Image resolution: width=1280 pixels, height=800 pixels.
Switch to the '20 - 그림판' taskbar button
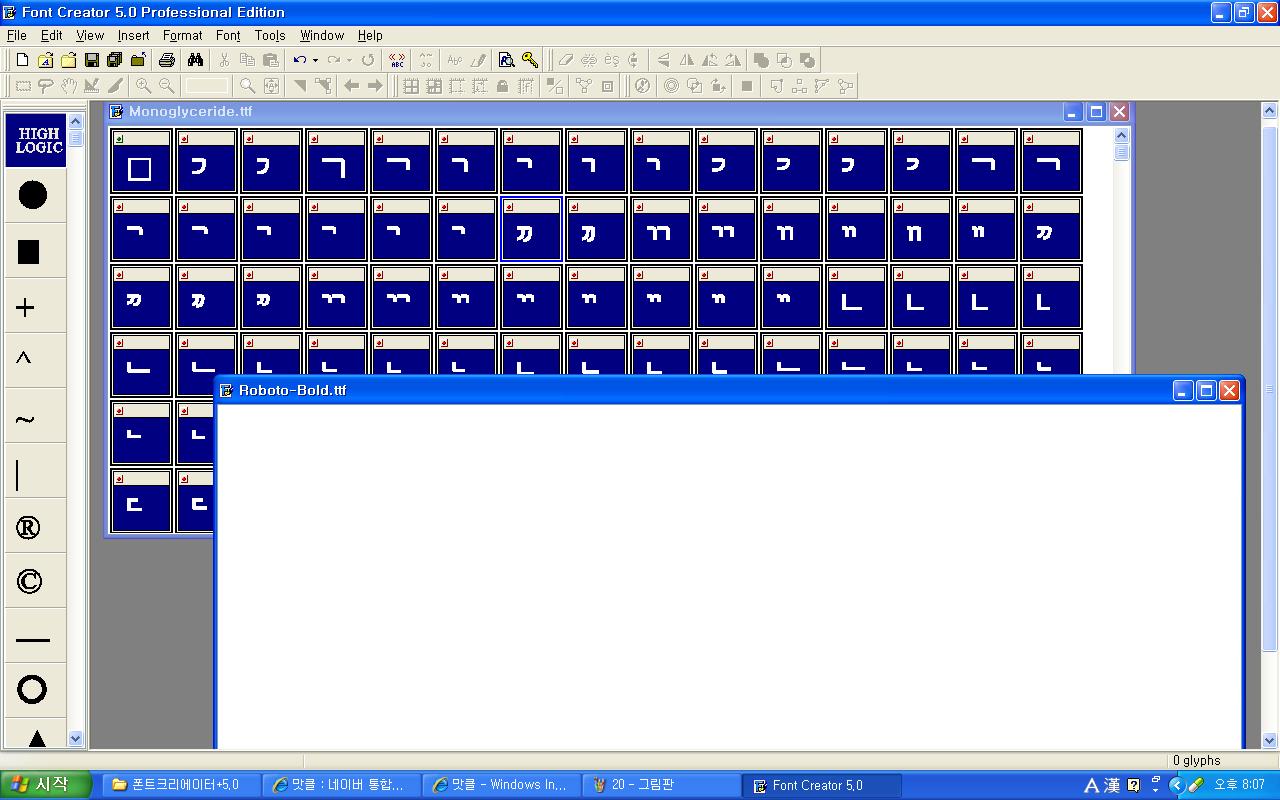660,785
